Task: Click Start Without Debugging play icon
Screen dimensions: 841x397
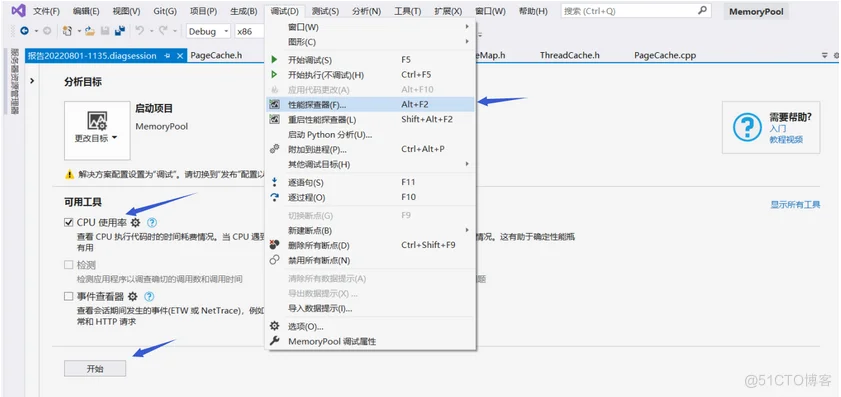Action: 275,75
